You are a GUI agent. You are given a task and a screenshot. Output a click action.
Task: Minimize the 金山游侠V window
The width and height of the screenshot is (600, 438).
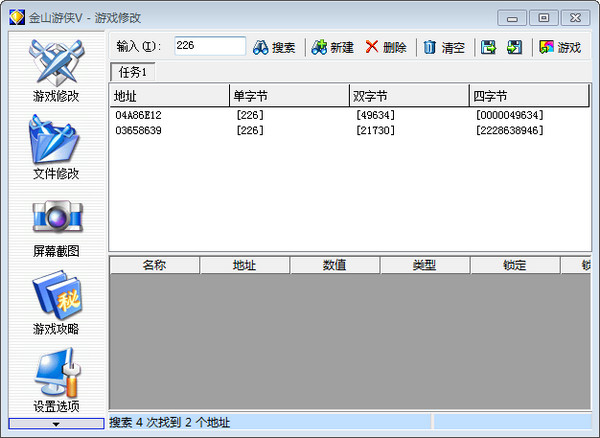coord(512,18)
